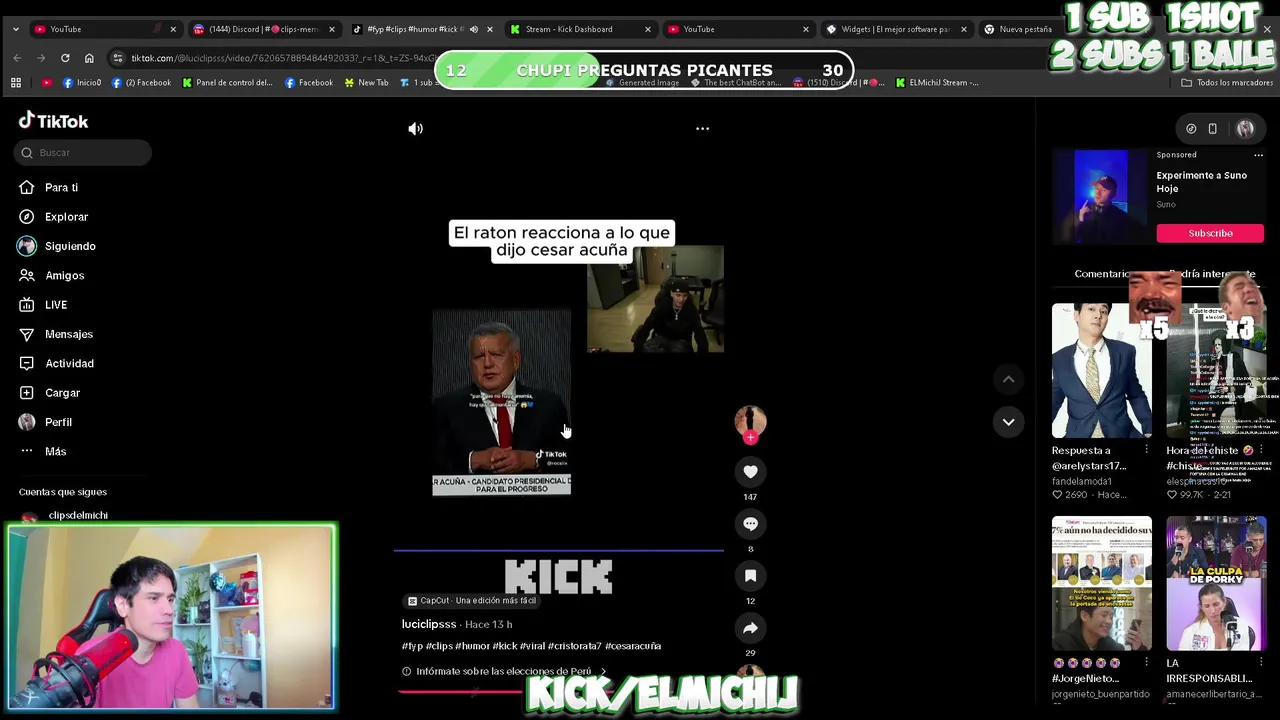
Task: Click the #cesaracuña hashtag
Action: pyautogui.click(x=633, y=646)
